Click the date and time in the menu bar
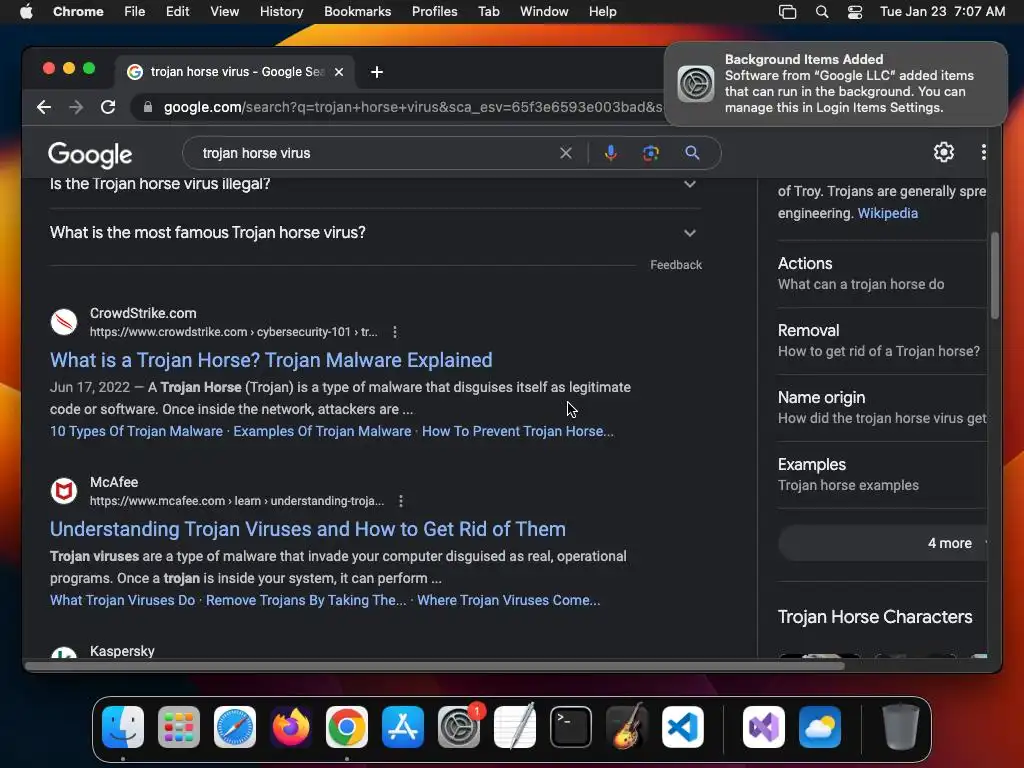 (942, 12)
